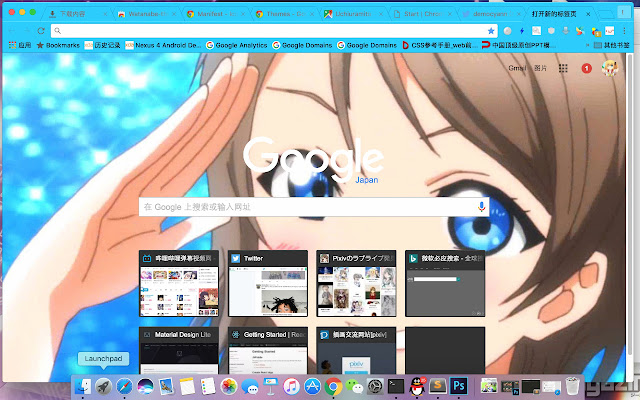Image resolution: width=640 pixels, height=400 pixels.
Task: Open the Nexus 4 Android bookmark
Action: coord(163,45)
